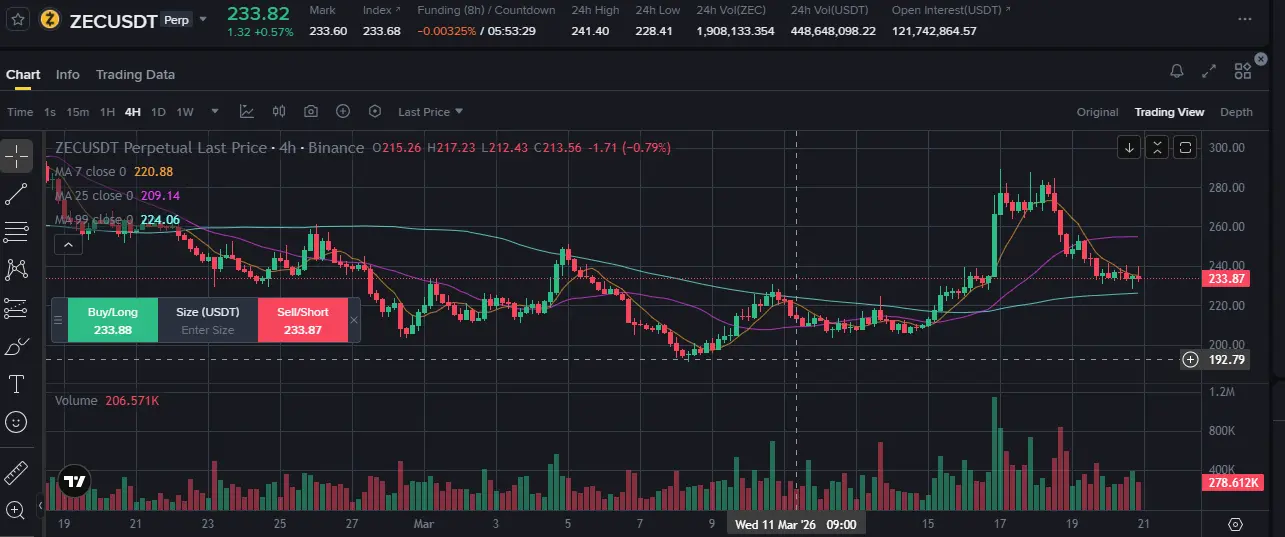Set chart interval to 1W

coord(185,112)
